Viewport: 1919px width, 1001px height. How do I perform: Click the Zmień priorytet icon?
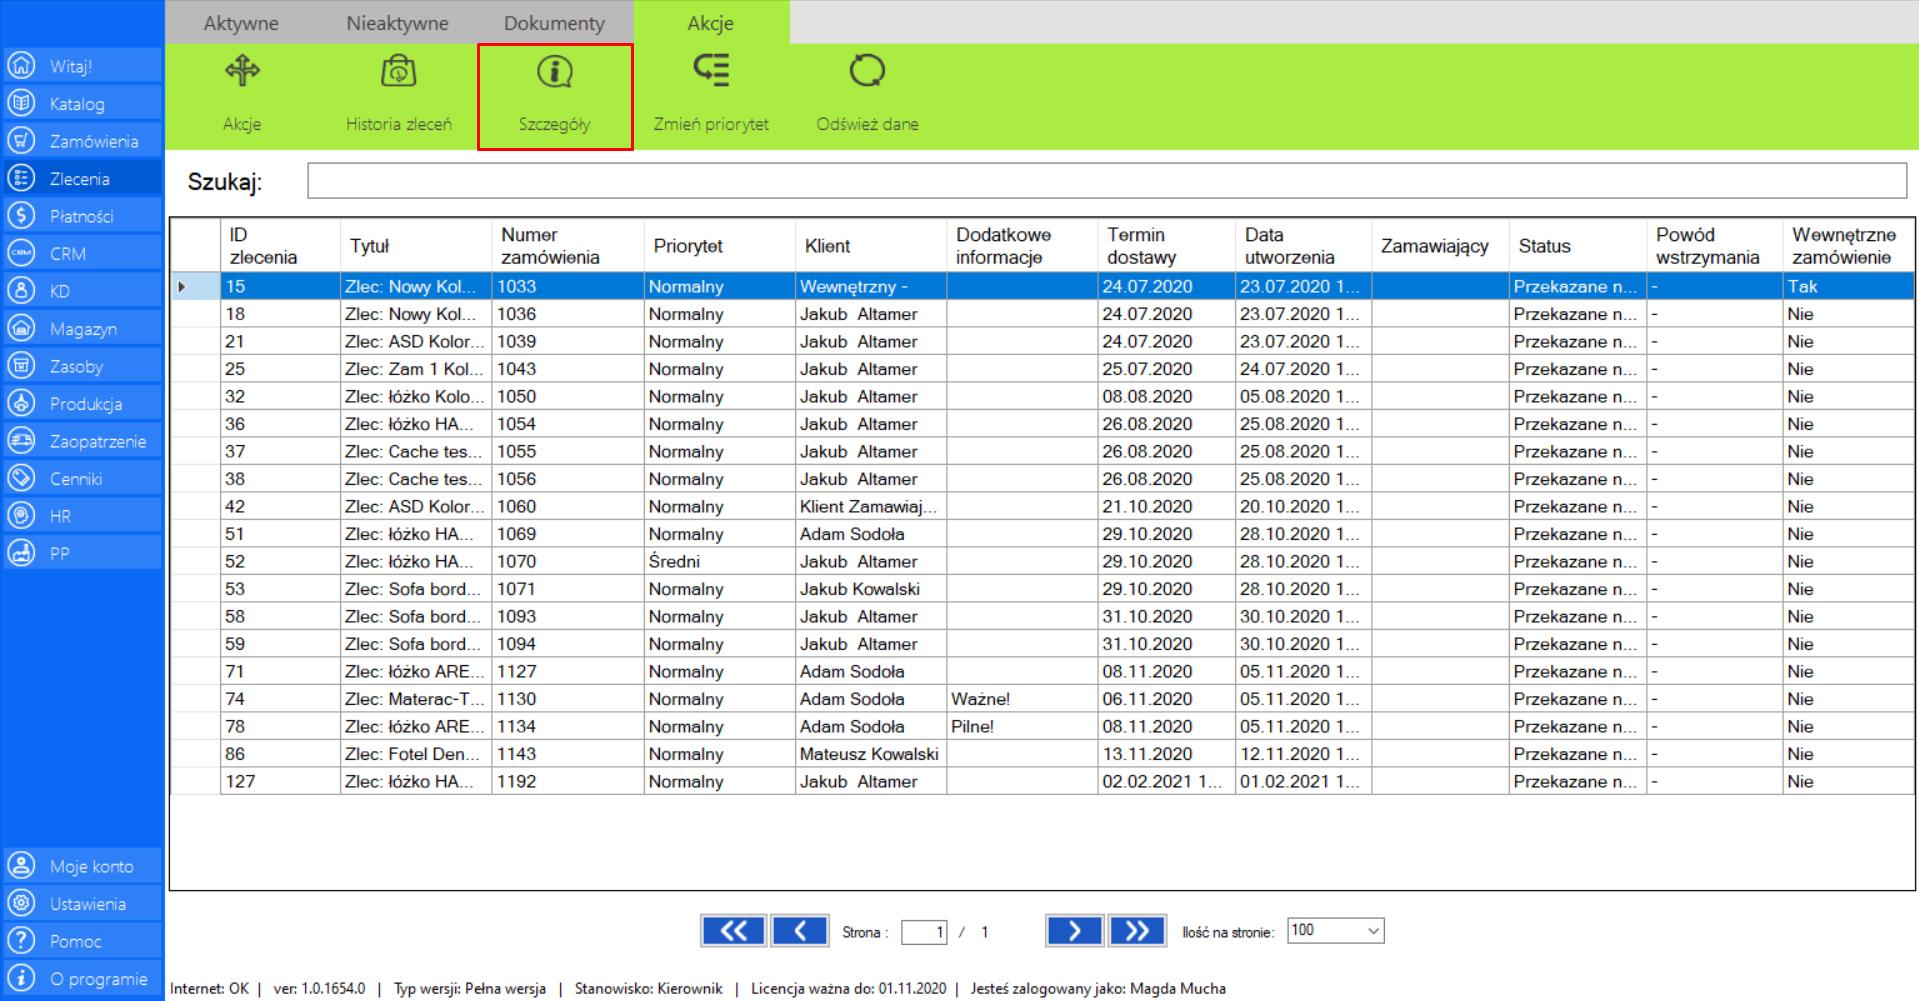point(711,70)
